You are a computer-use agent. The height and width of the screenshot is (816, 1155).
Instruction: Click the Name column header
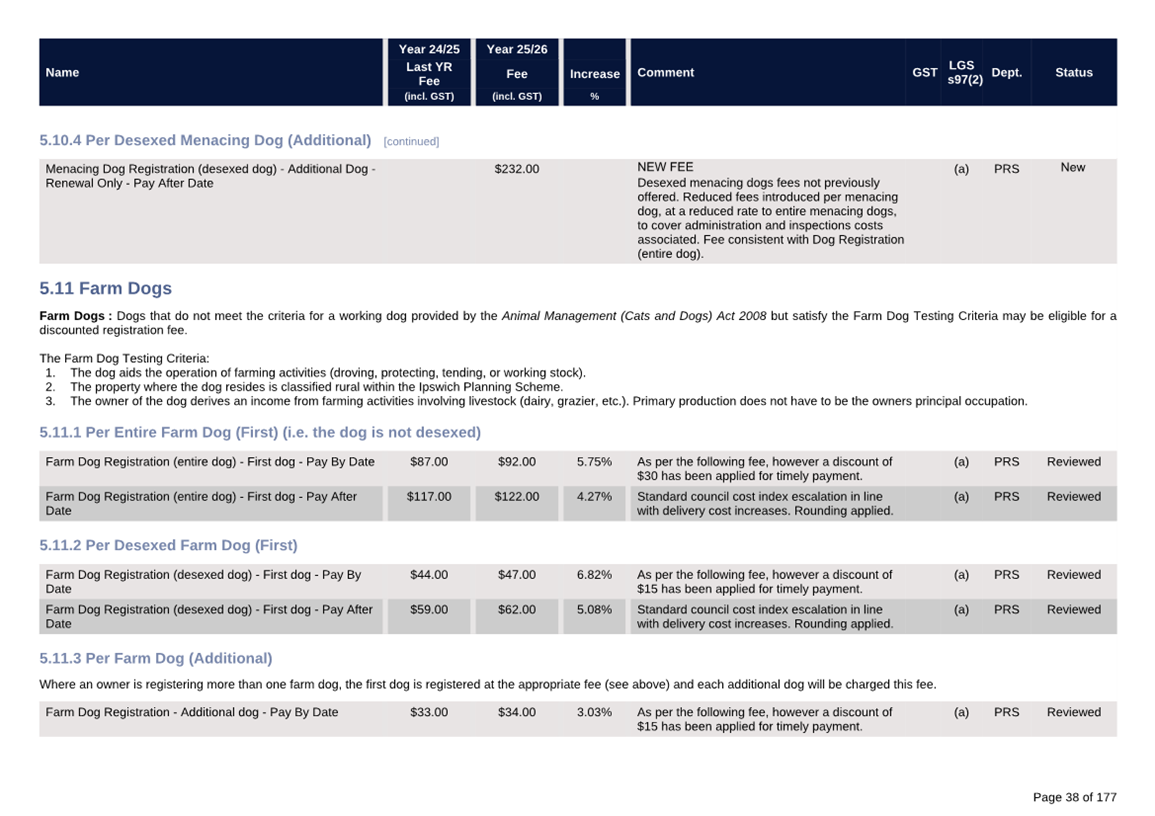tap(62, 72)
